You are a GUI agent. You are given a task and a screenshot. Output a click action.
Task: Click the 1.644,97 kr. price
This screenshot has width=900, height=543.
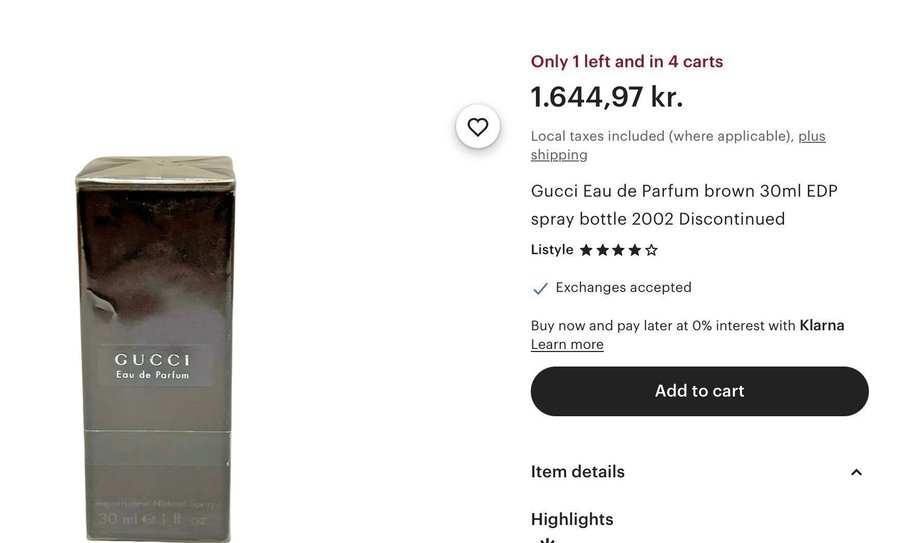(607, 97)
